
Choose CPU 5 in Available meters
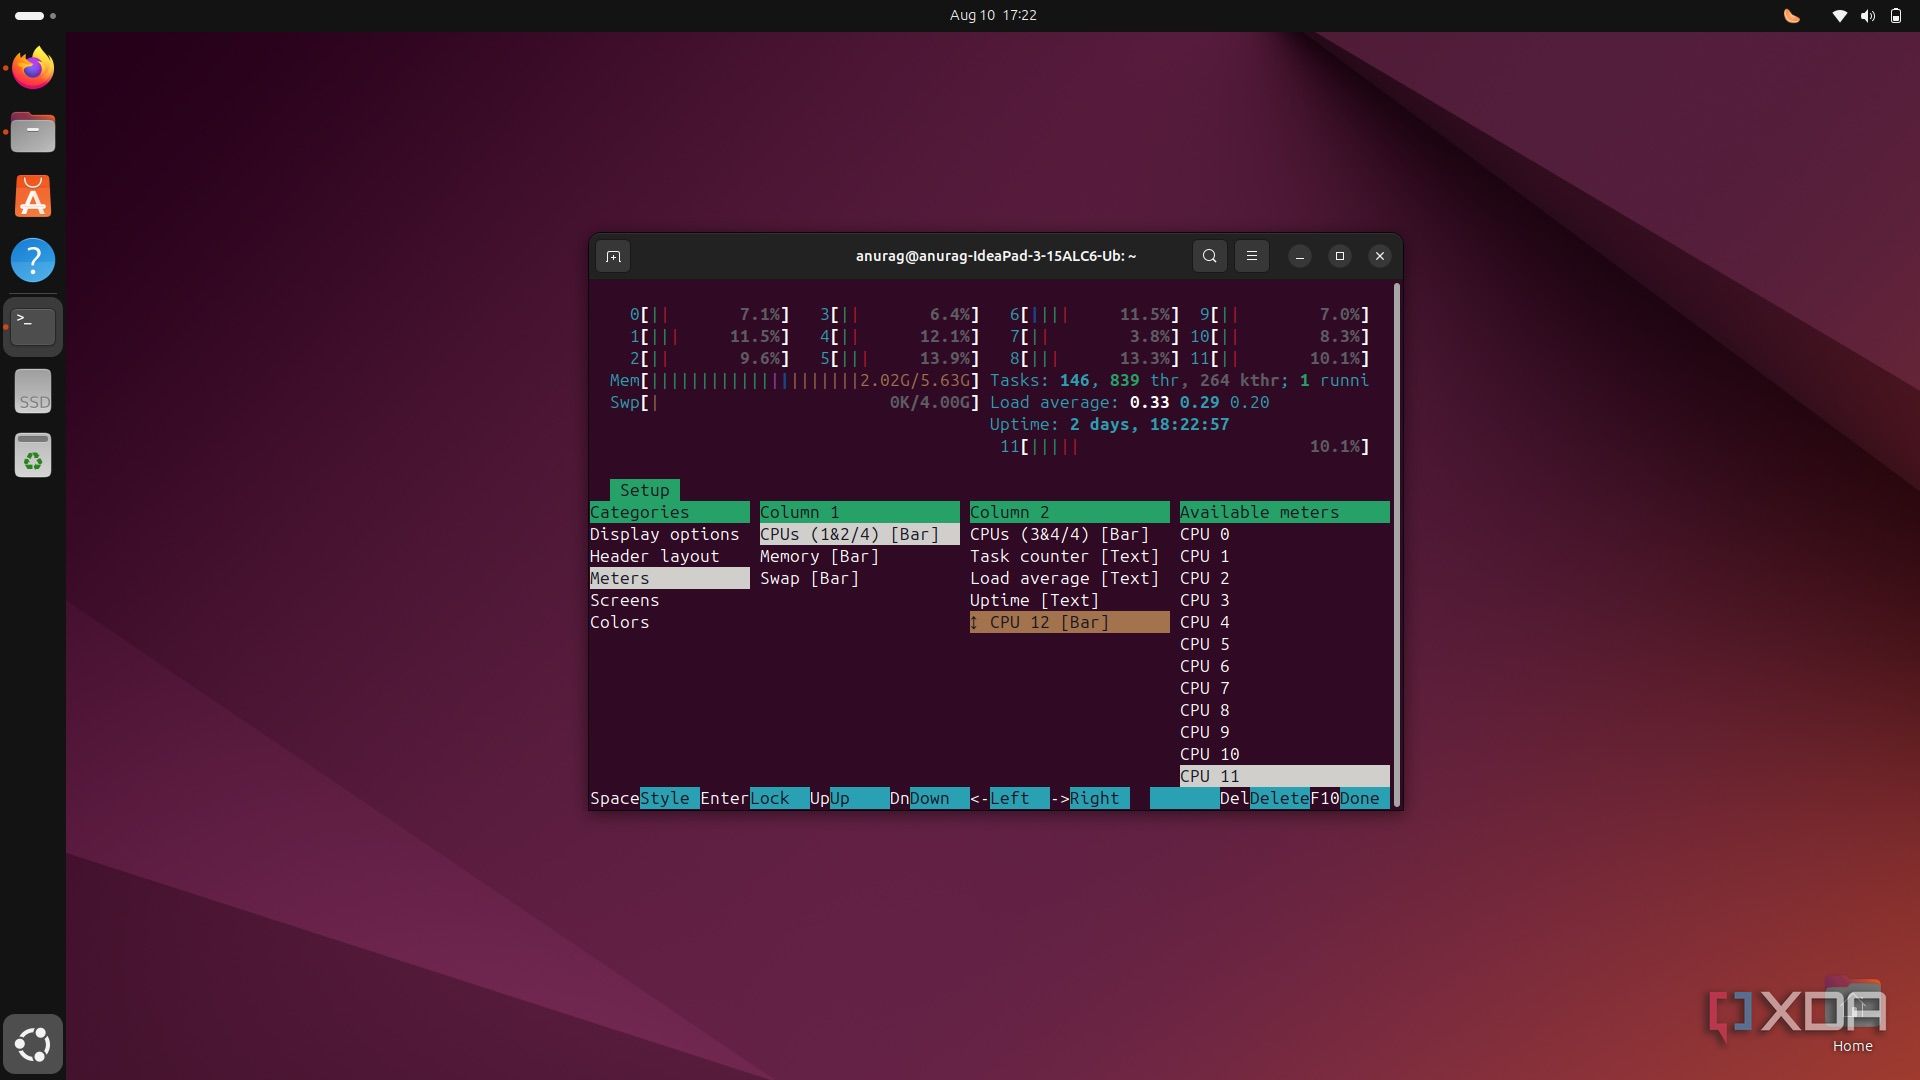1205,644
